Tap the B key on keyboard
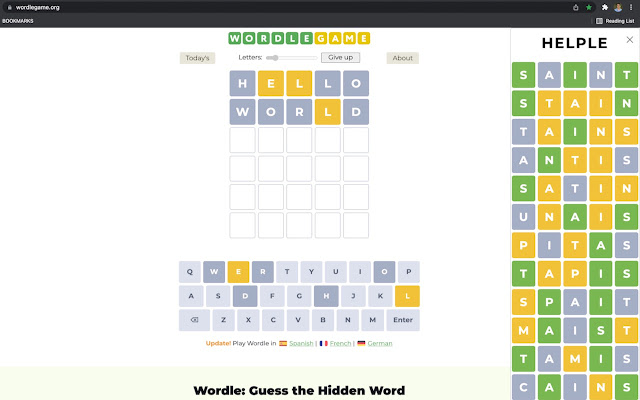Screen dimensions: 640x400 coord(323,320)
